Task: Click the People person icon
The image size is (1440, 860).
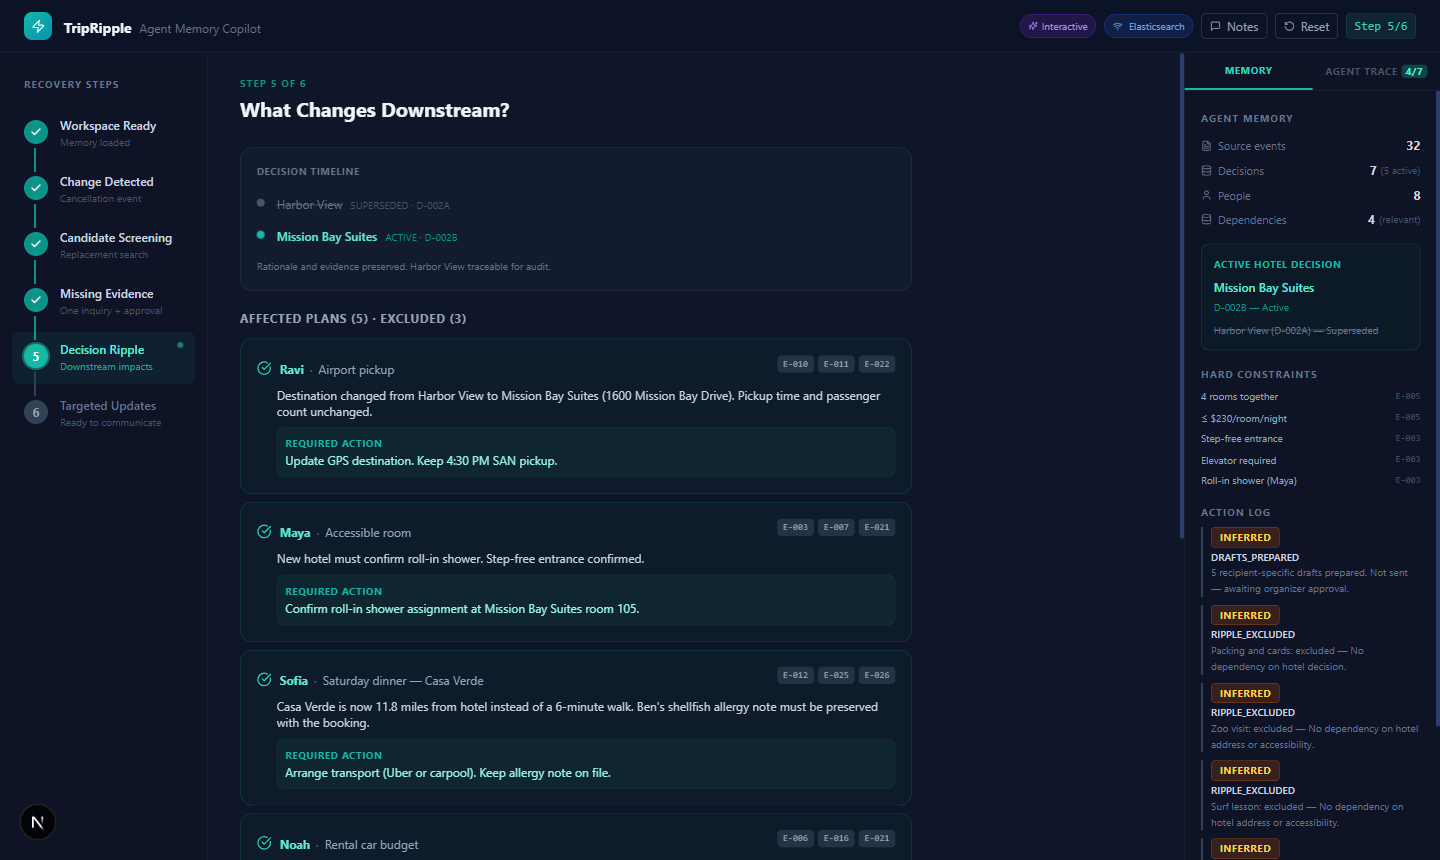Action: coord(1206,196)
